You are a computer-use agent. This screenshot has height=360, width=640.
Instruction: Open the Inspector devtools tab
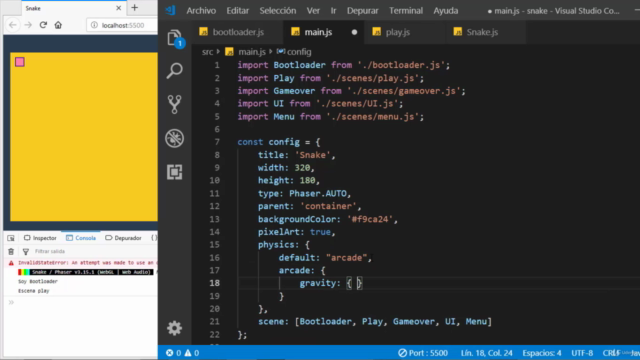40,238
